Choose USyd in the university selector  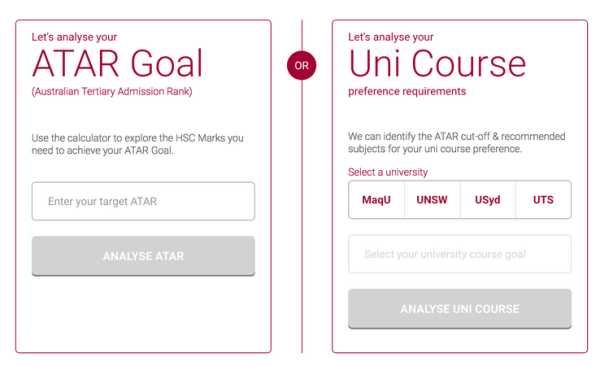(488, 200)
